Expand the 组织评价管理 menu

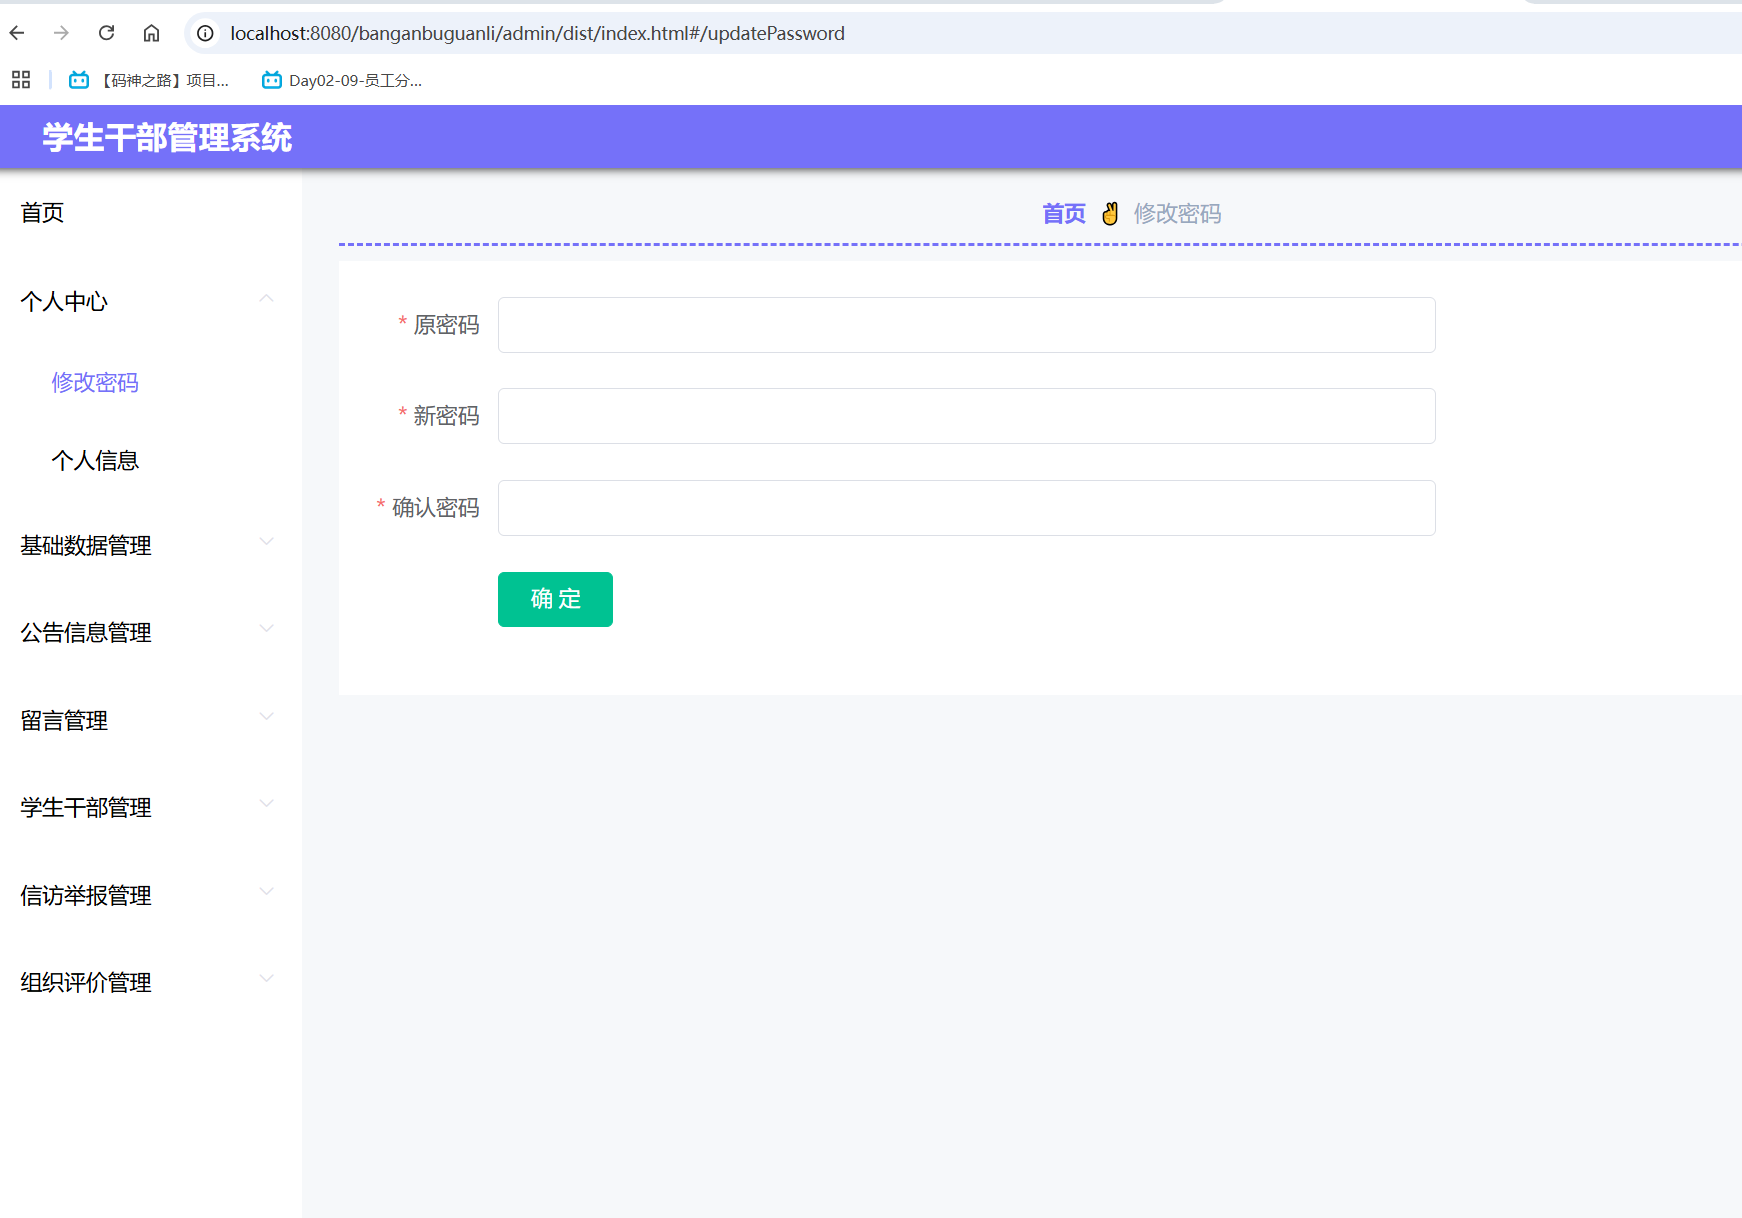[150, 982]
